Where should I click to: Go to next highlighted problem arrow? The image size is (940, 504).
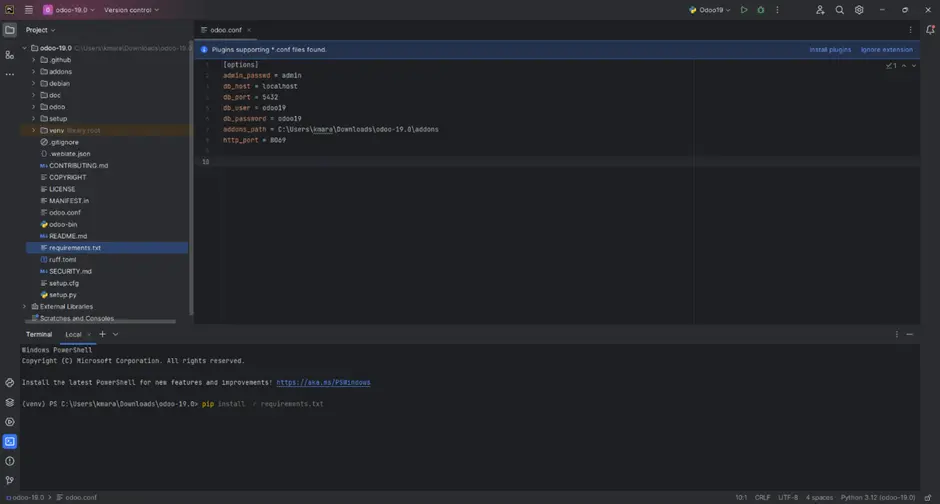click(914, 66)
